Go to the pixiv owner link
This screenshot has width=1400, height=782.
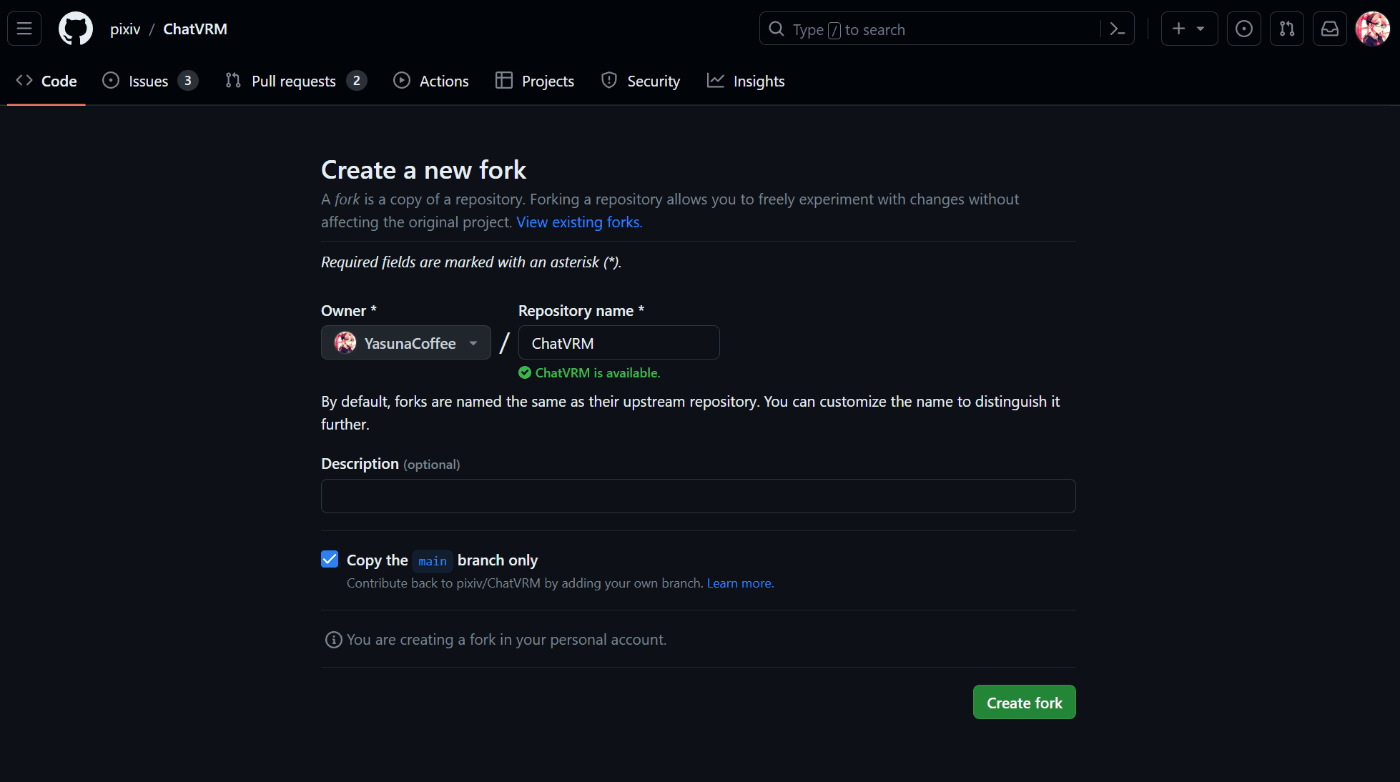(125, 29)
